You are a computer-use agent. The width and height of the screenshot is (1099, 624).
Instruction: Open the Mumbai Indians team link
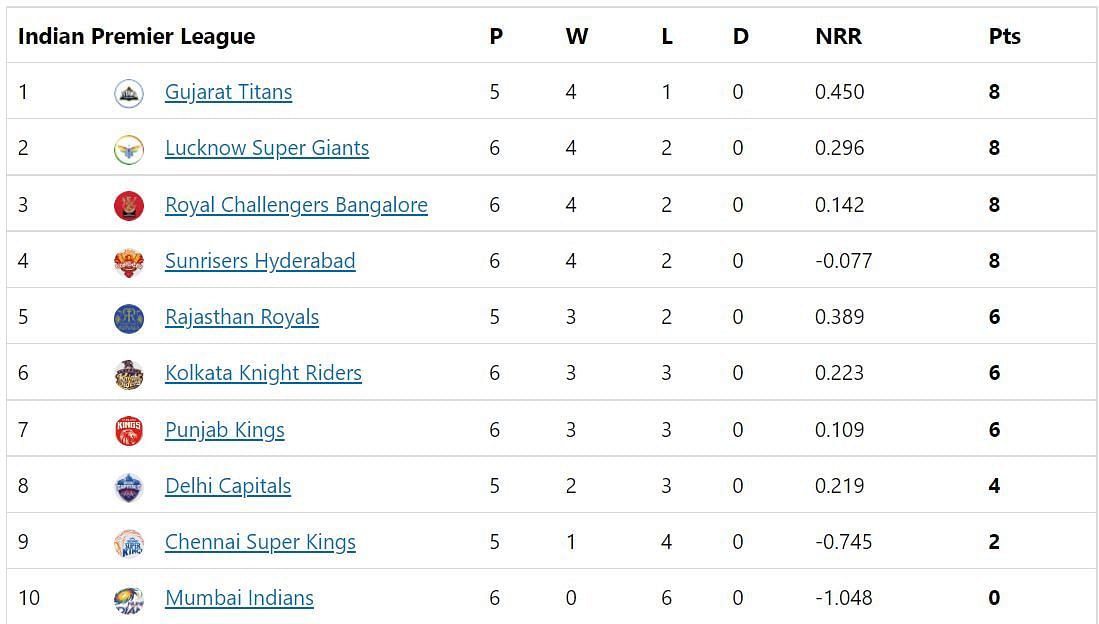click(240, 598)
